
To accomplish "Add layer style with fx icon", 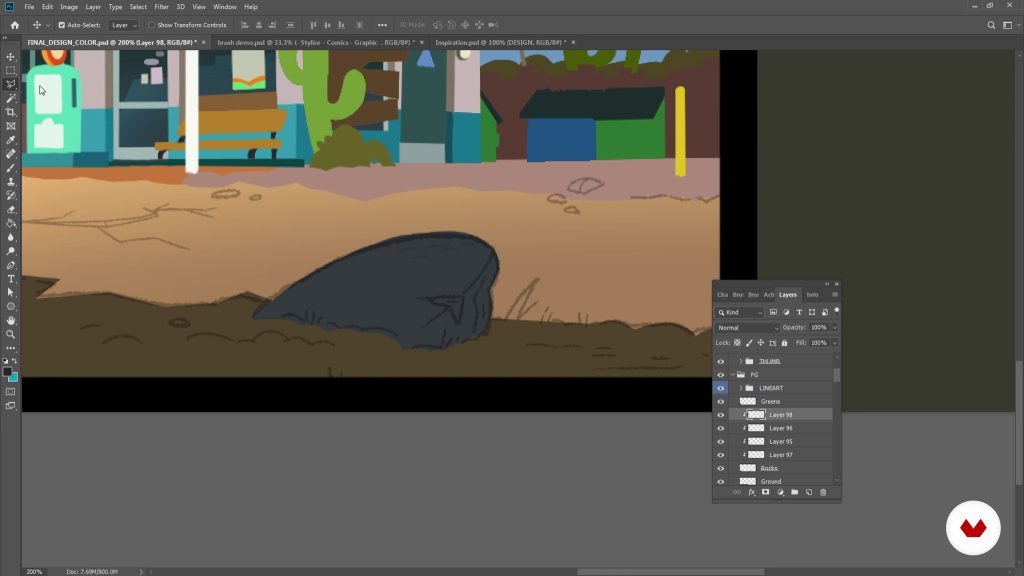I will [751, 492].
